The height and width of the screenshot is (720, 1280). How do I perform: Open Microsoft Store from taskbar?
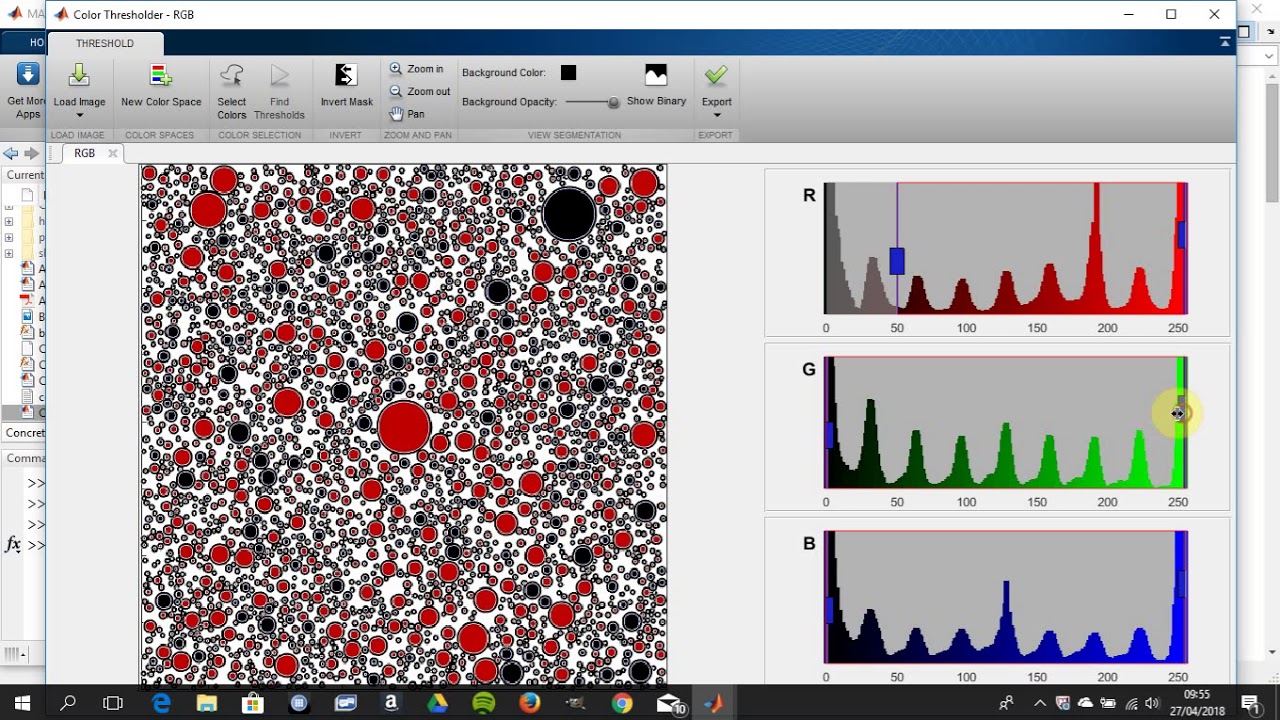[253, 703]
